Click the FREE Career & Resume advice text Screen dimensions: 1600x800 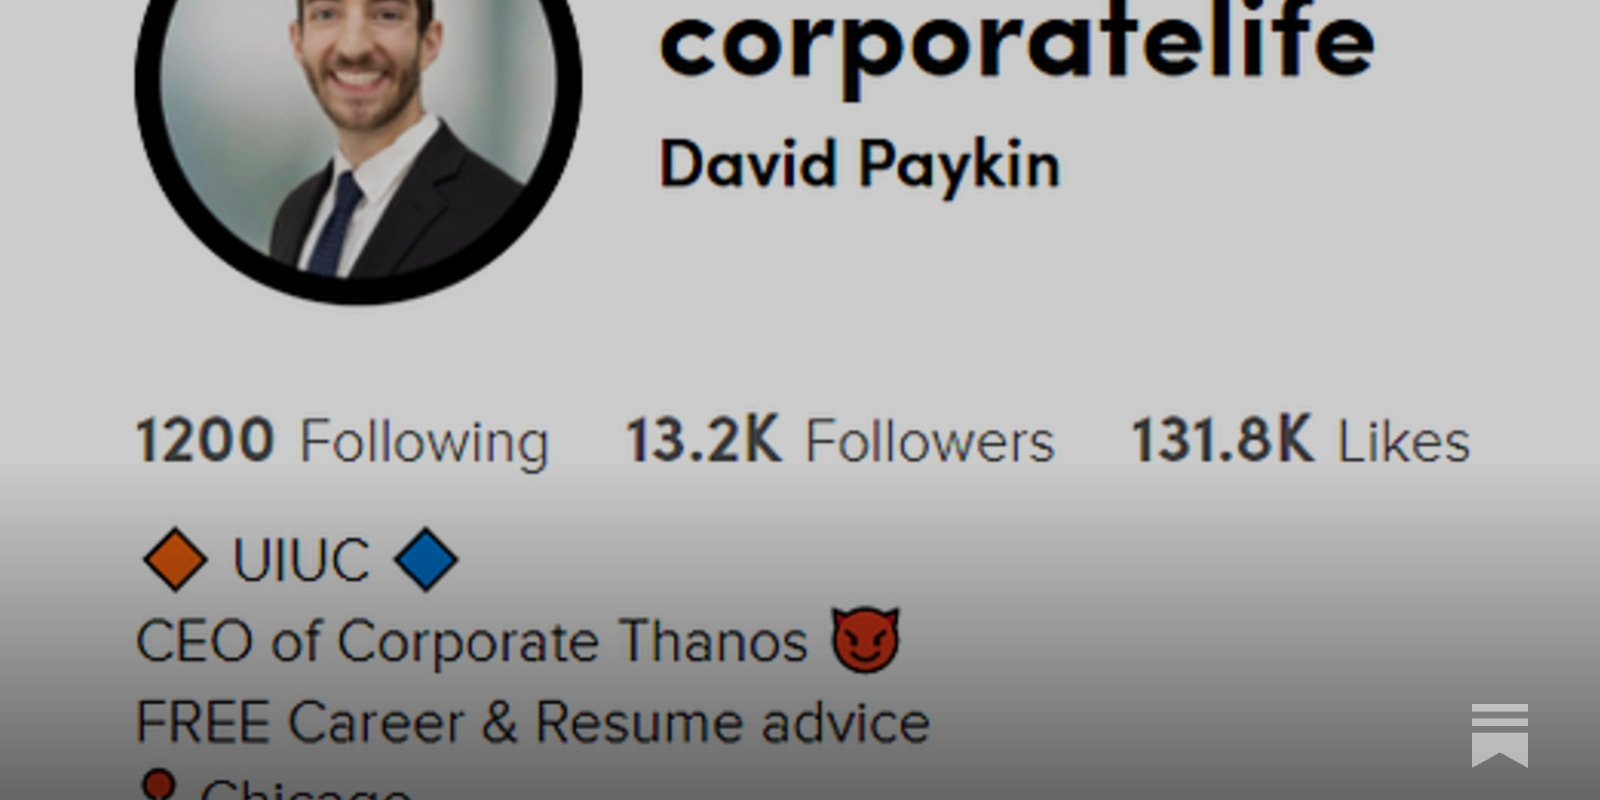click(x=532, y=722)
